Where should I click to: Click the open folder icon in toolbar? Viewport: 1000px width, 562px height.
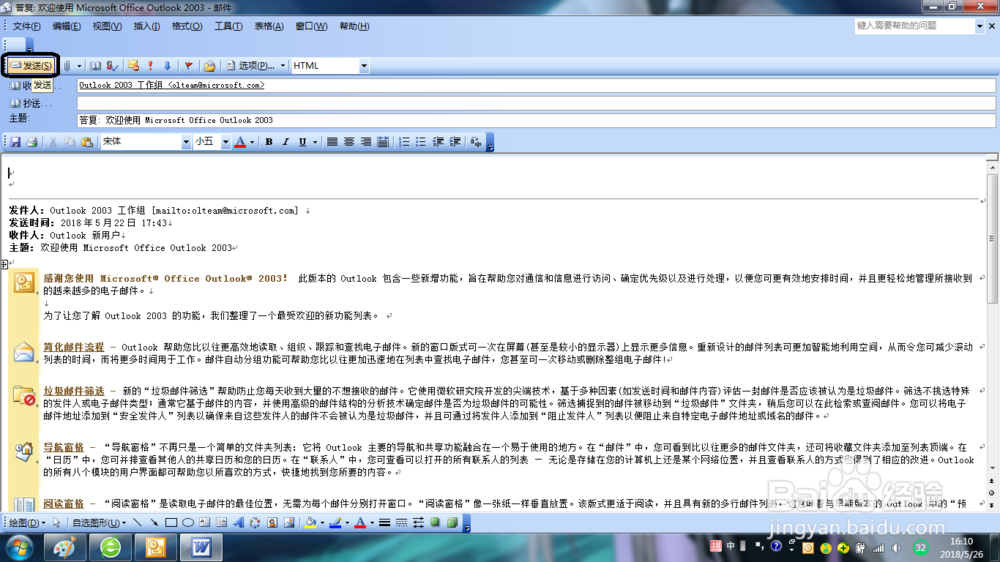pyautogui.click(x=209, y=66)
